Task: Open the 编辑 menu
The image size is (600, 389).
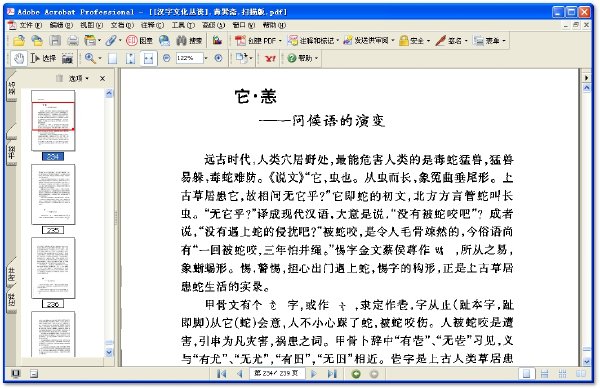Action: pos(61,25)
